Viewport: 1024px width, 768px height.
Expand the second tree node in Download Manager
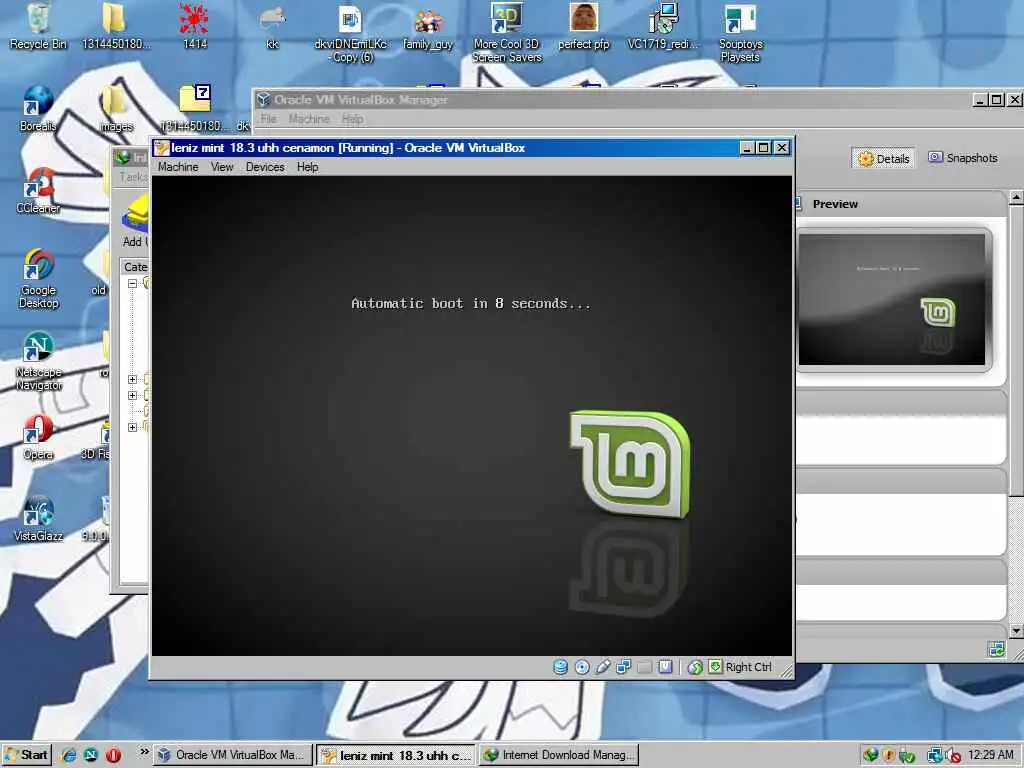[x=132, y=379]
